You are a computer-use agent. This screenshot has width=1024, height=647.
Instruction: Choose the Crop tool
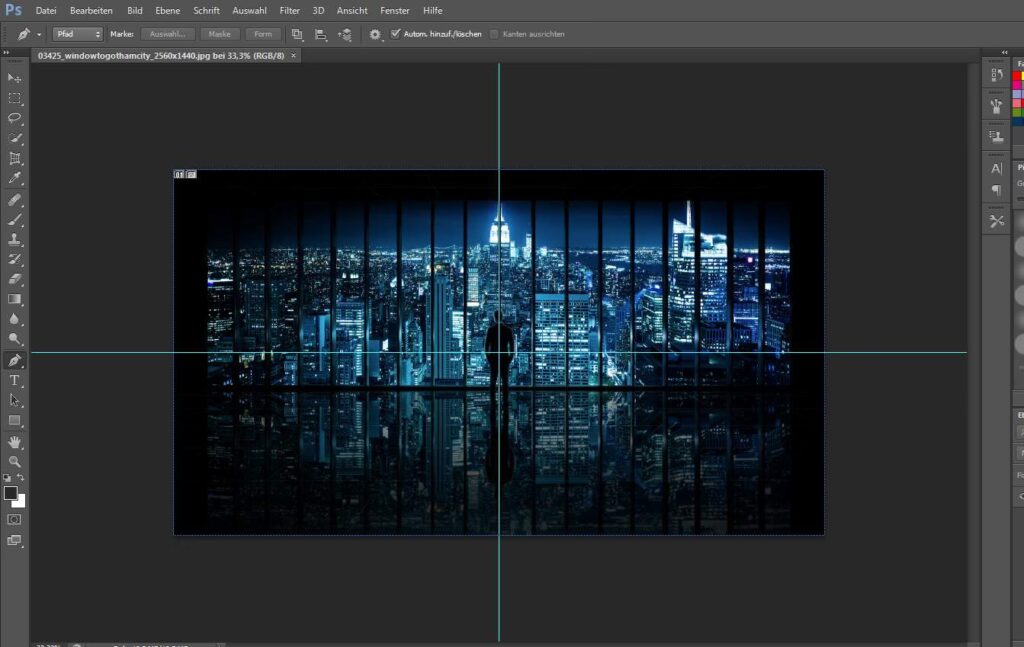click(15, 159)
